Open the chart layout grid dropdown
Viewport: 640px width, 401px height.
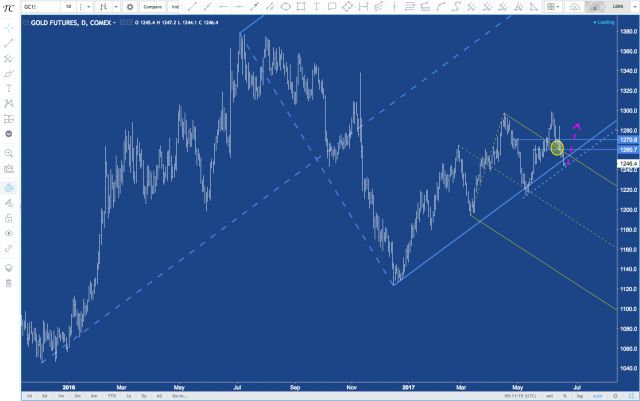553,7
